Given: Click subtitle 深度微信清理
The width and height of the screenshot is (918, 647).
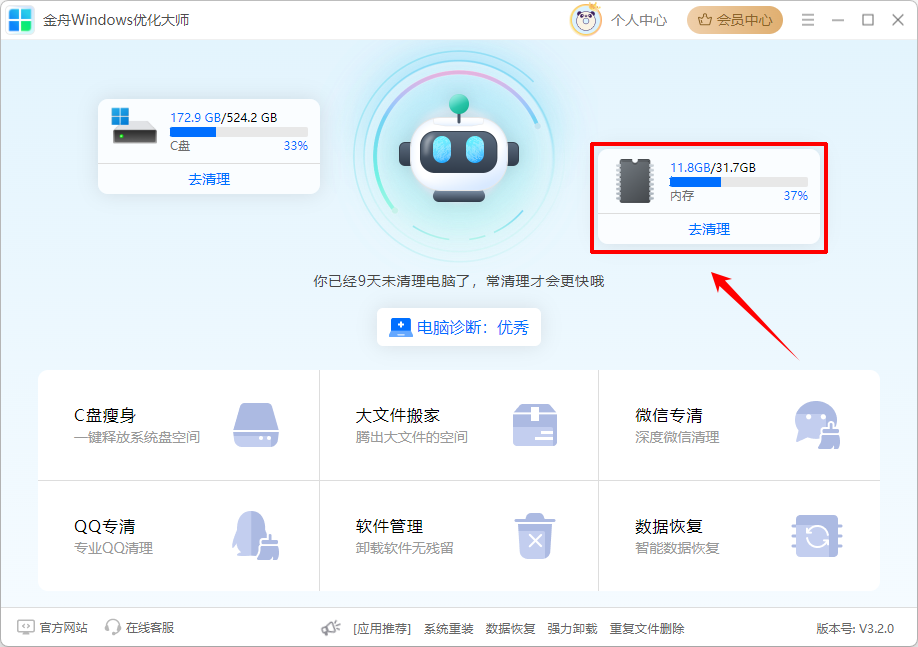Looking at the screenshot, I should point(677,437).
